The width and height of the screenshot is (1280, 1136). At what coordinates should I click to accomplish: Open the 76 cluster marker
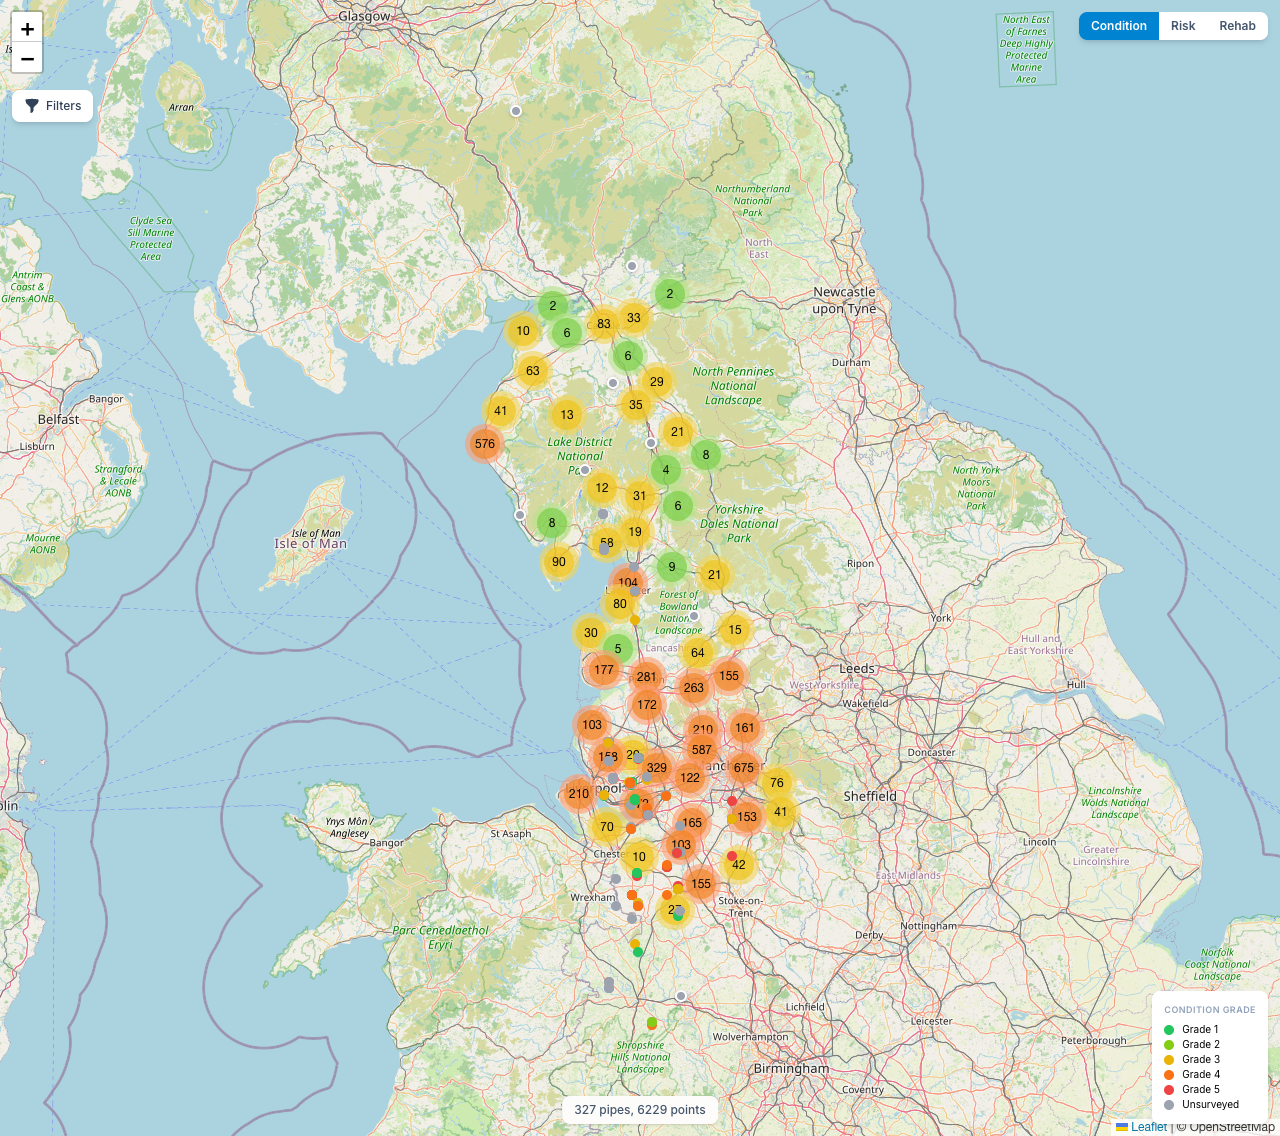point(777,783)
